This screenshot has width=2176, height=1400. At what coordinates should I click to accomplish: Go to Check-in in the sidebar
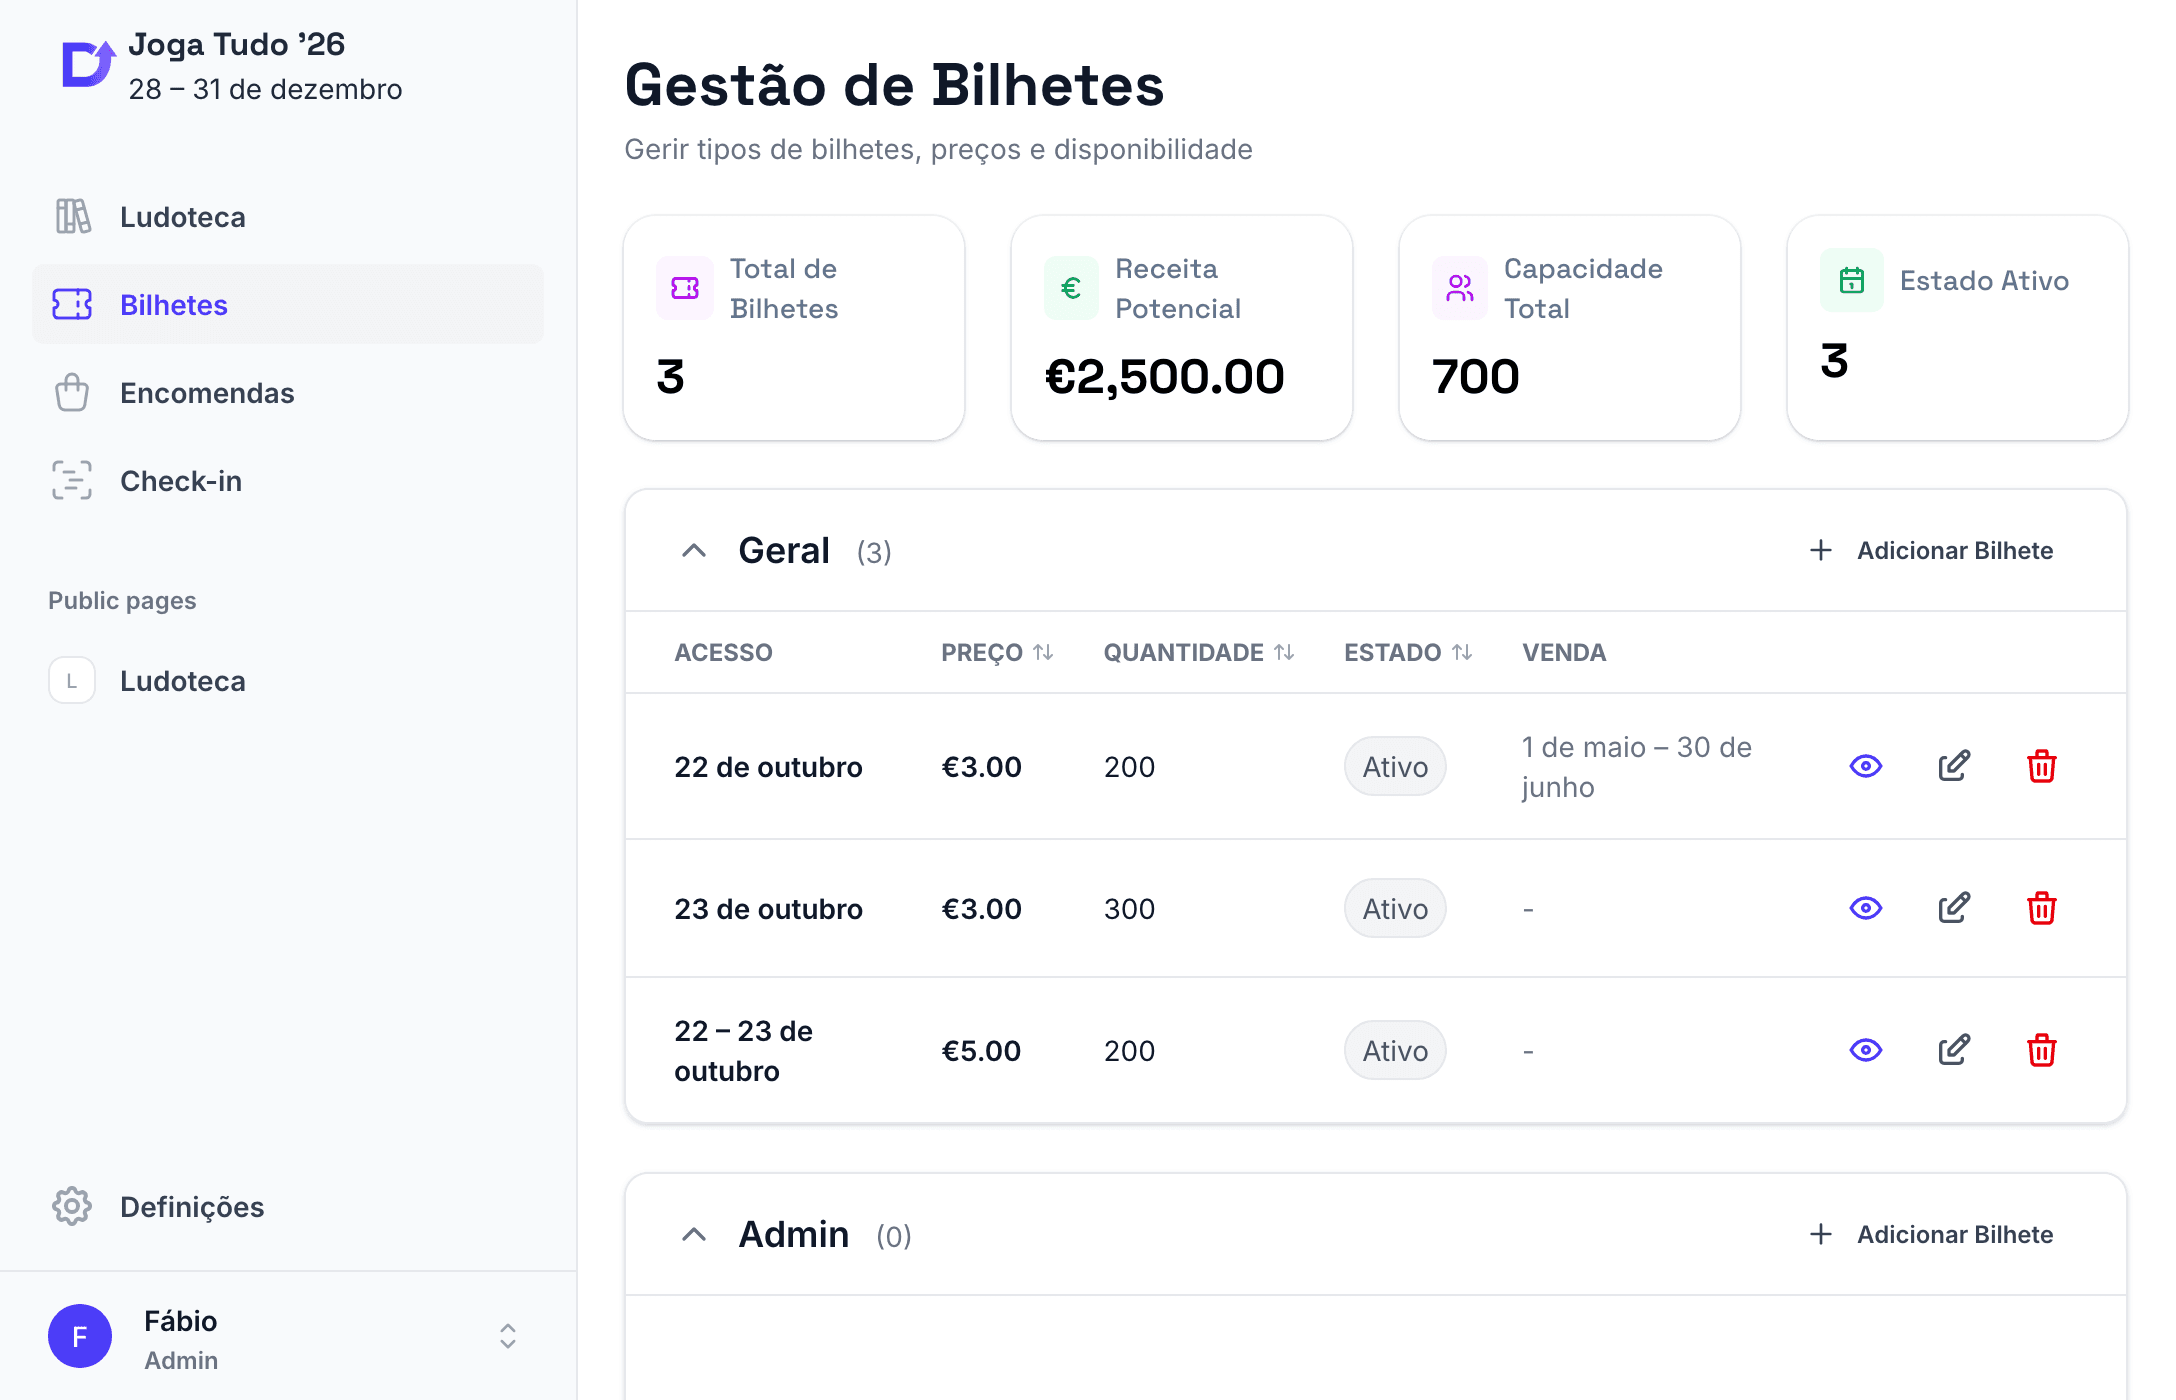pyautogui.click(x=288, y=480)
